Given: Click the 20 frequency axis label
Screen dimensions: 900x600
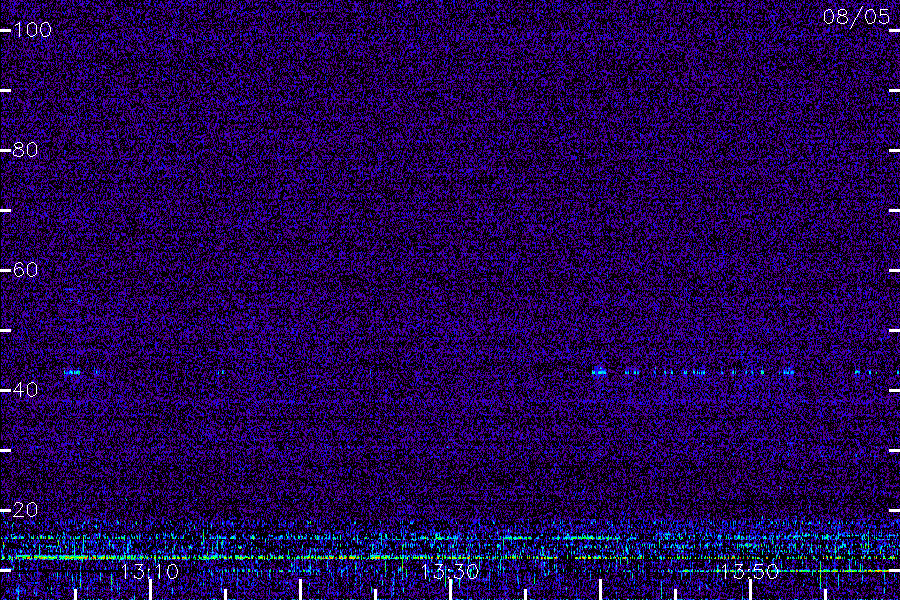Looking at the screenshot, I should (x=25, y=510).
